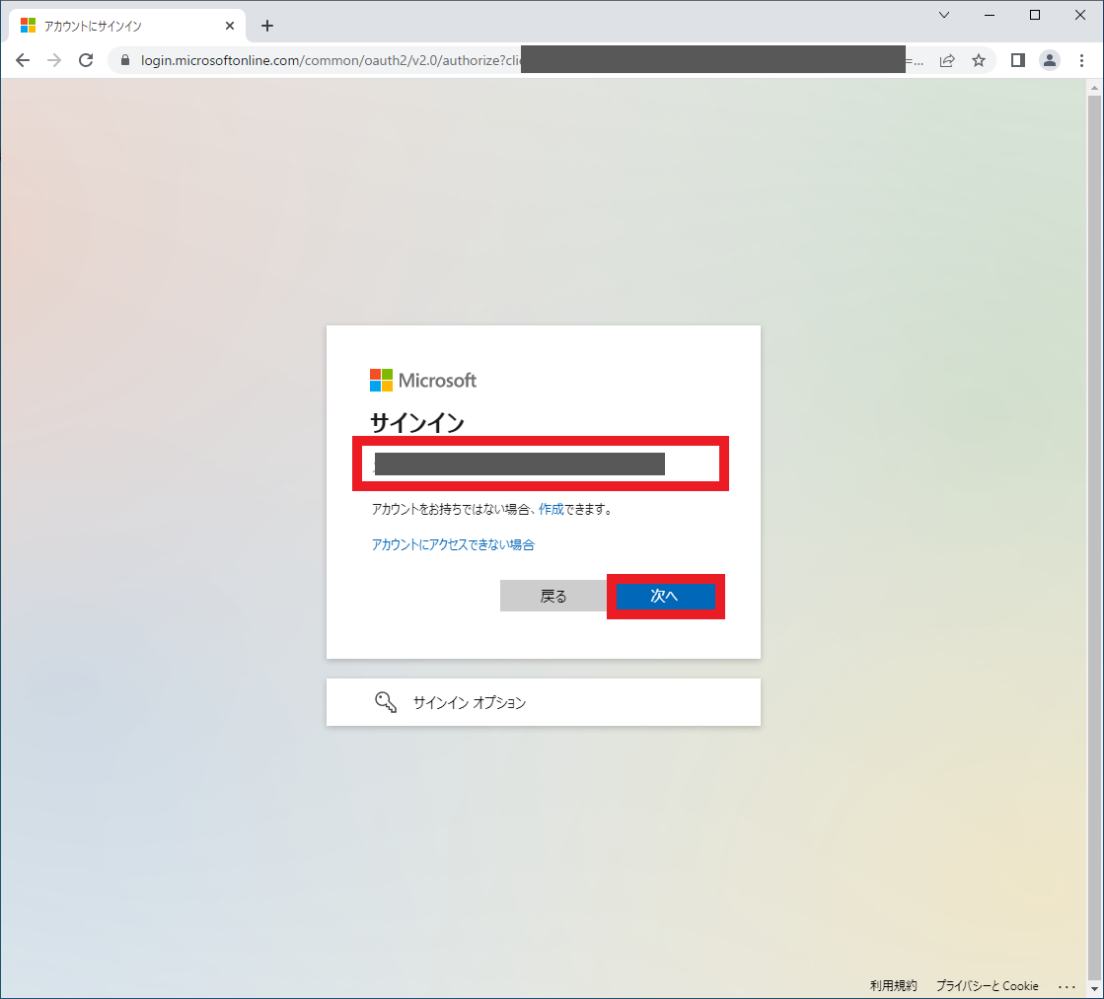
Task: View site info via the lock icon
Action: 125,61
